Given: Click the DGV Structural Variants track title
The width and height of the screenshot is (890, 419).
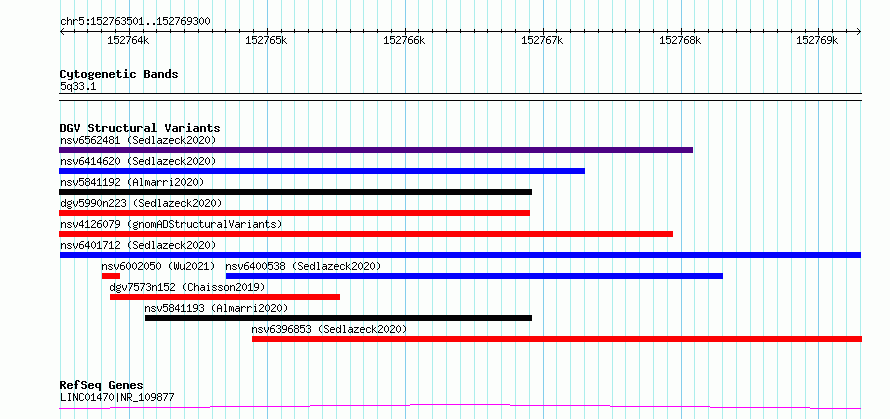Looking at the screenshot, I should (140, 128).
